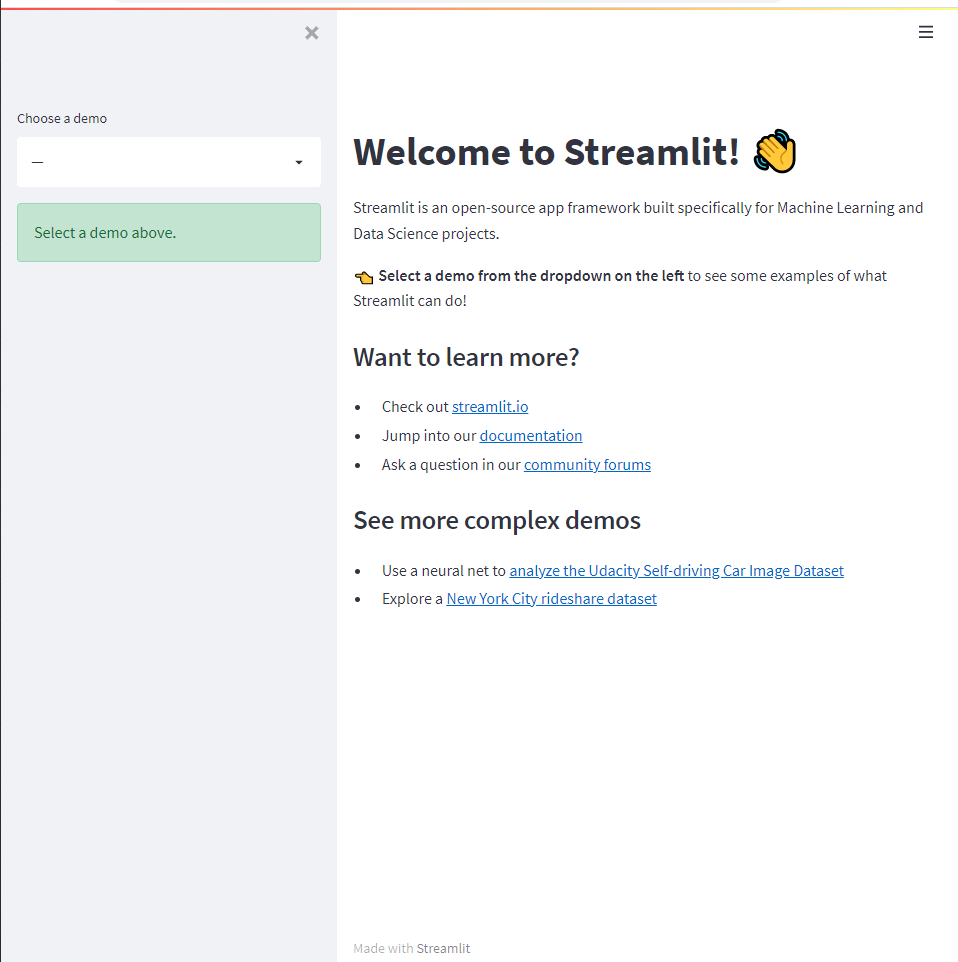Expand the Choose a demo dropdown arrow

point(299,163)
